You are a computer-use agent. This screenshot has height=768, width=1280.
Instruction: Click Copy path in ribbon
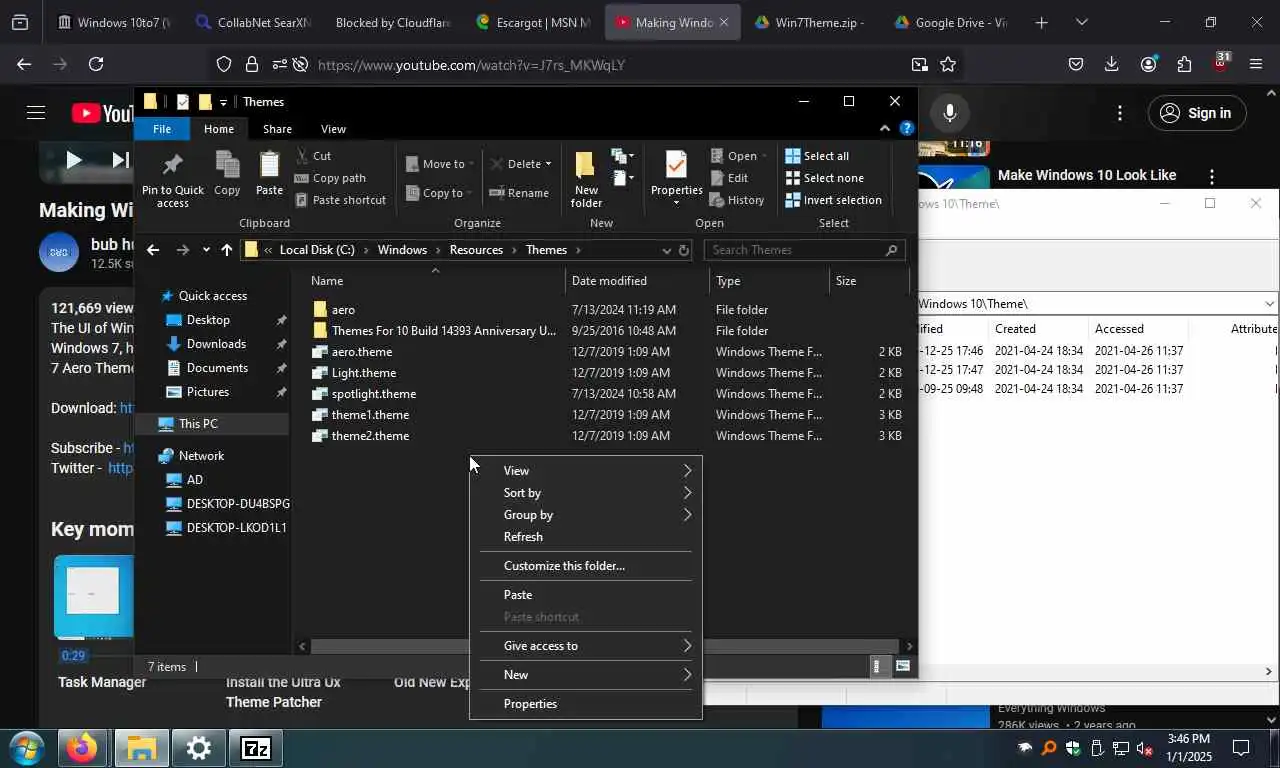click(330, 178)
